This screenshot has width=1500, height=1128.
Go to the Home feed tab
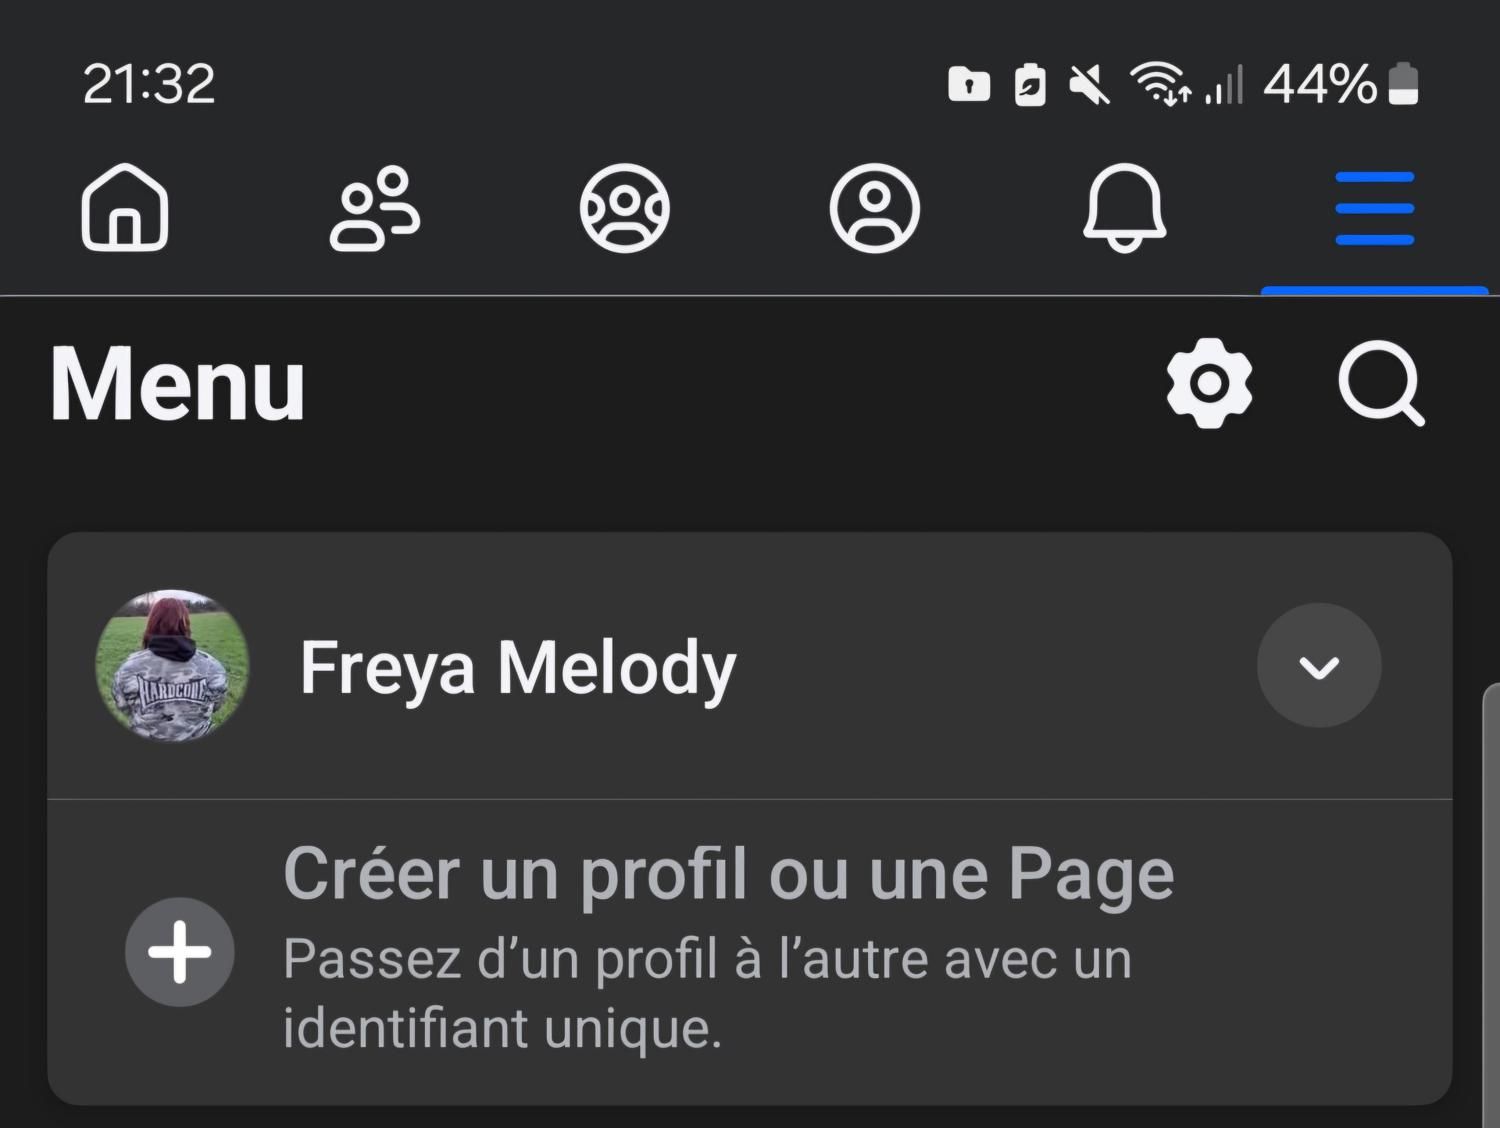coord(124,208)
